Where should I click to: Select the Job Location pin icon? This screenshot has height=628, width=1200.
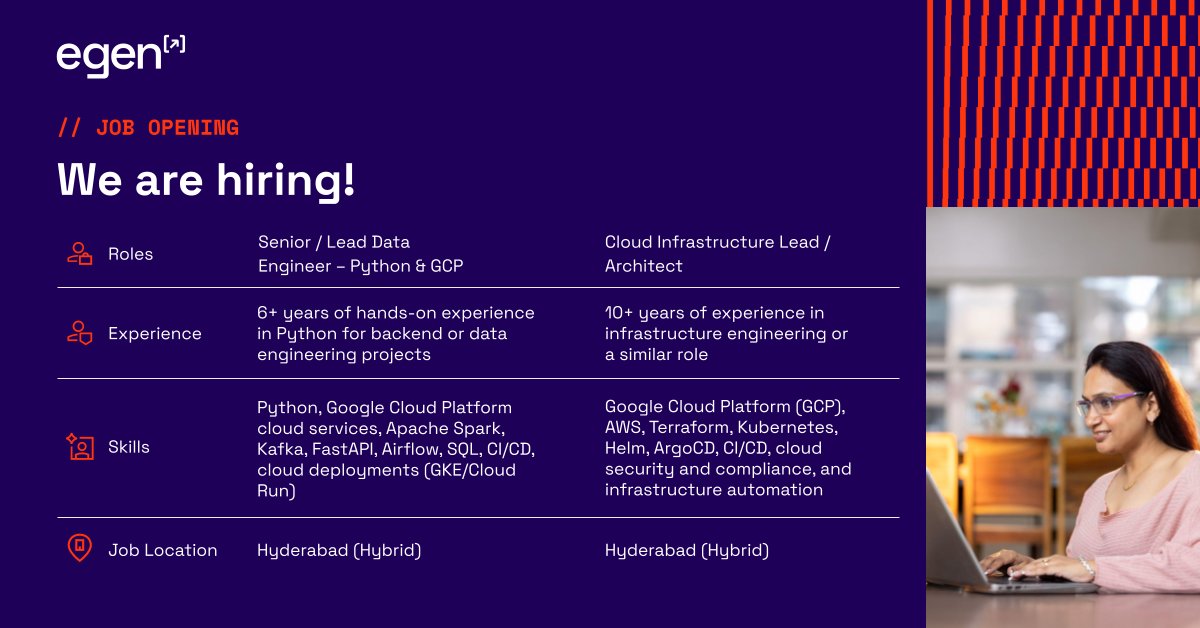[80, 549]
